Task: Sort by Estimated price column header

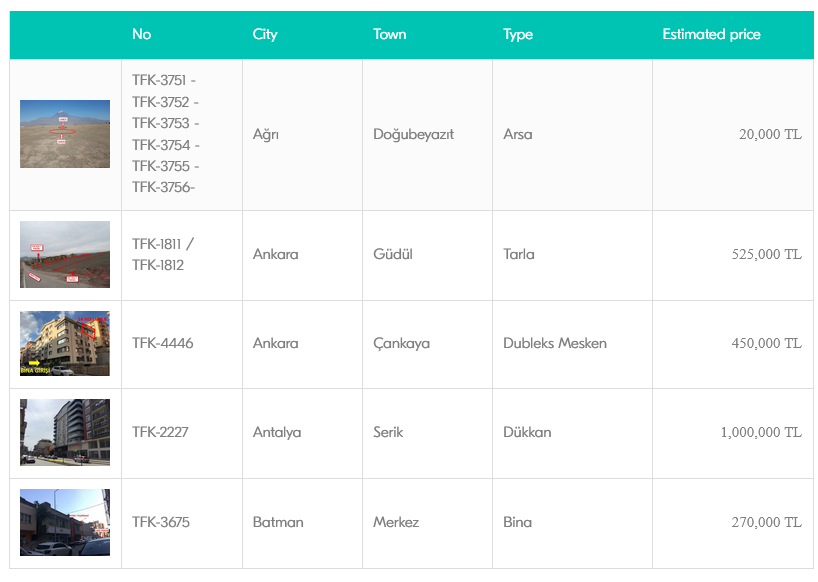Action: coord(712,34)
